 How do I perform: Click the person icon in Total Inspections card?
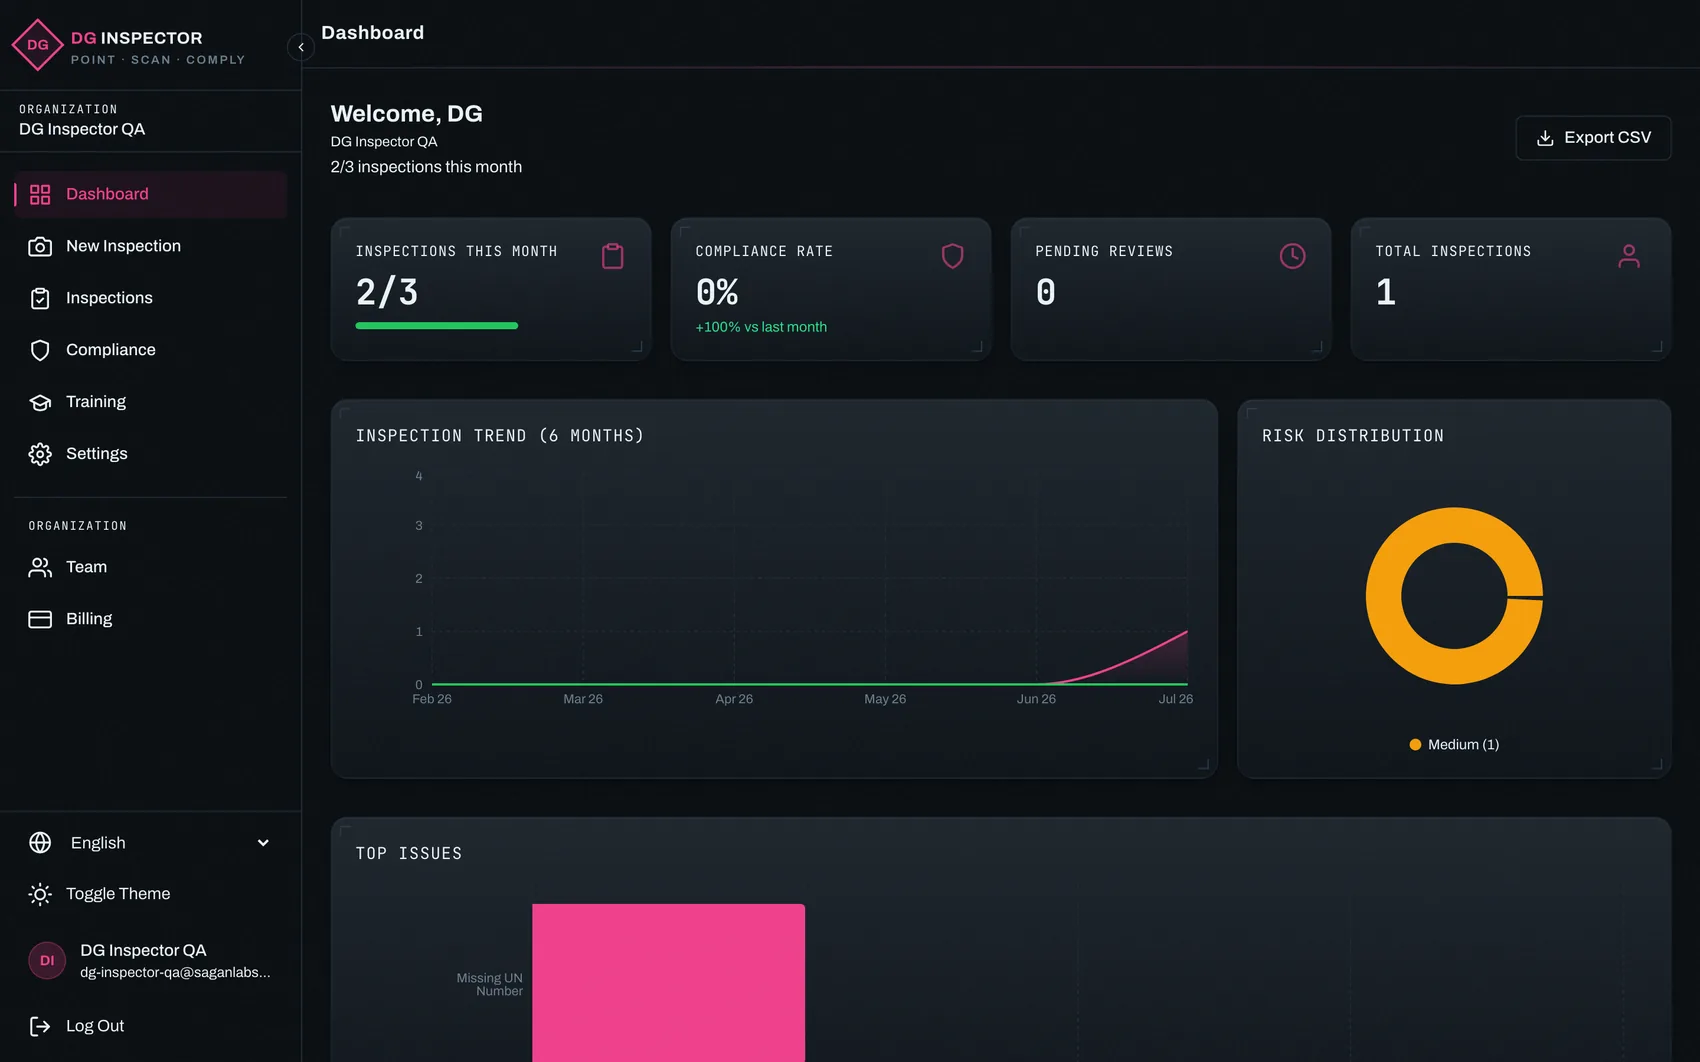[x=1629, y=256]
